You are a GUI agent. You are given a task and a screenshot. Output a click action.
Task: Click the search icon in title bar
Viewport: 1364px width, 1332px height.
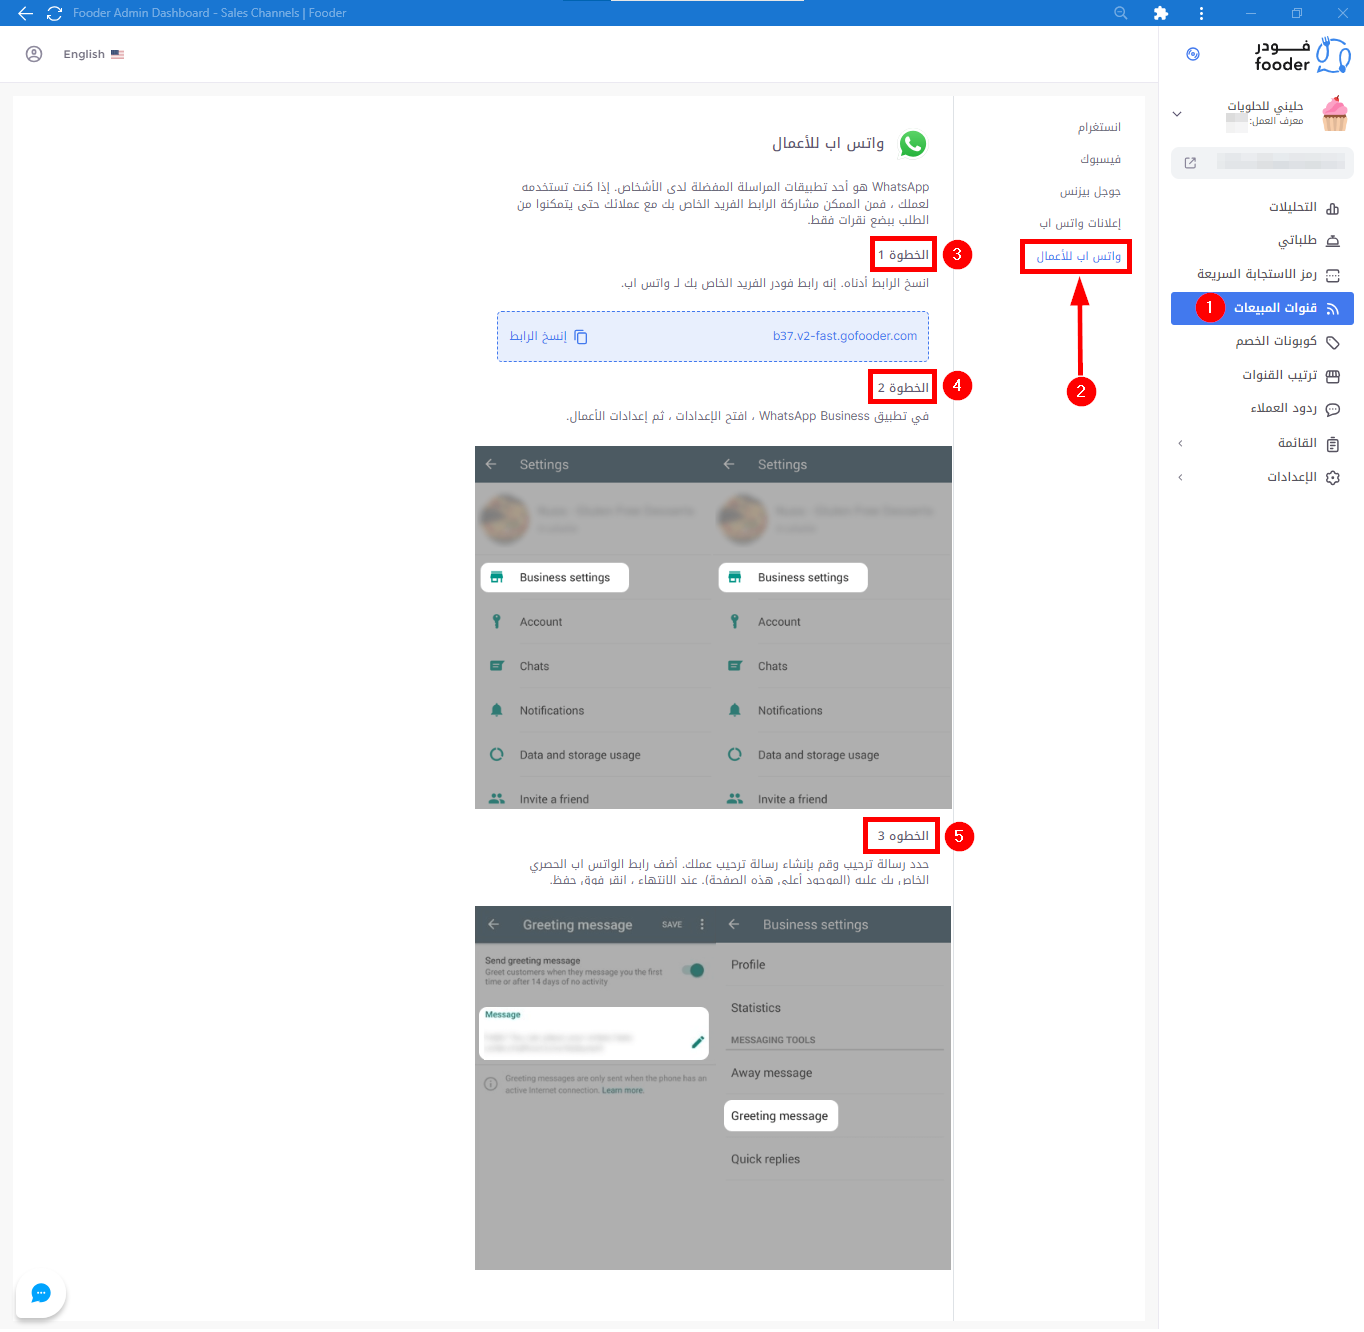(x=1120, y=13)
